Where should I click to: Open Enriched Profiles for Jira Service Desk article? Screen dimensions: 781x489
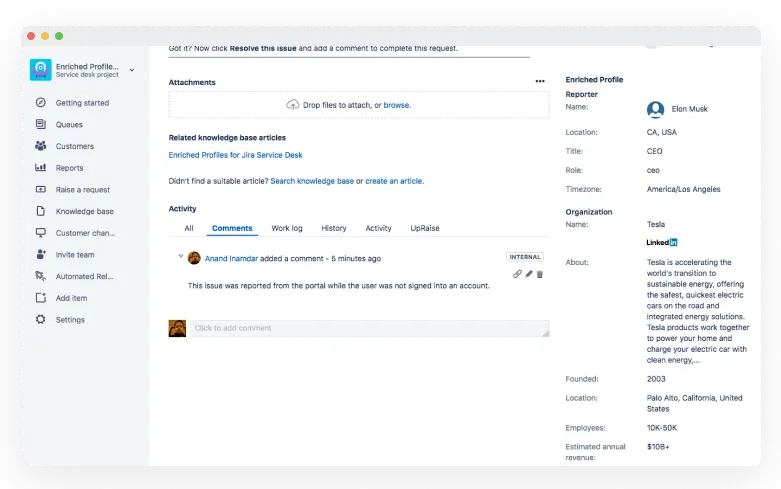coord(235,156)
